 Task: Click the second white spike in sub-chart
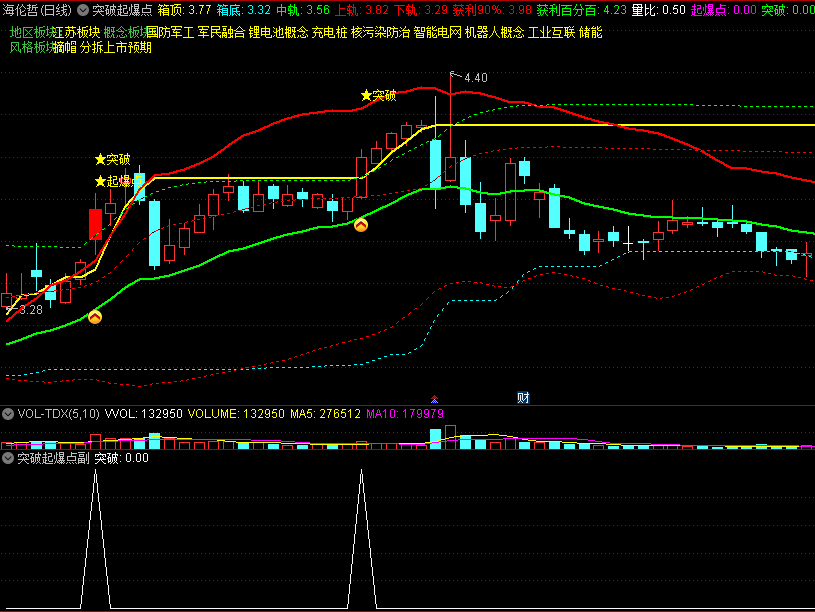(362, 538)
